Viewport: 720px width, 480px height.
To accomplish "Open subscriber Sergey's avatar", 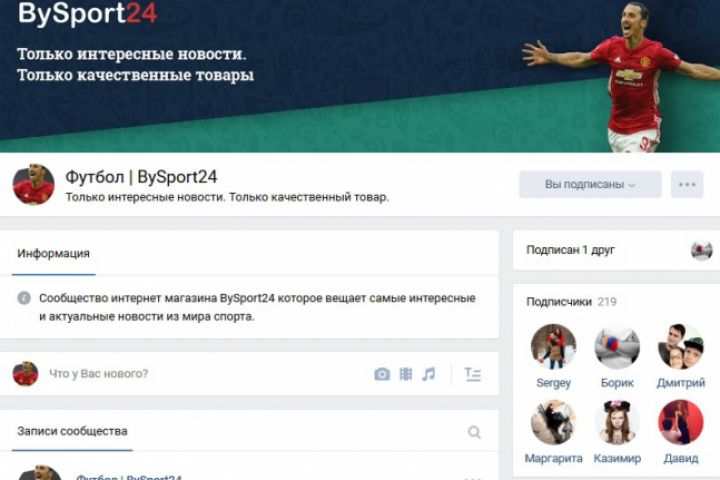I will pos(553,347).
